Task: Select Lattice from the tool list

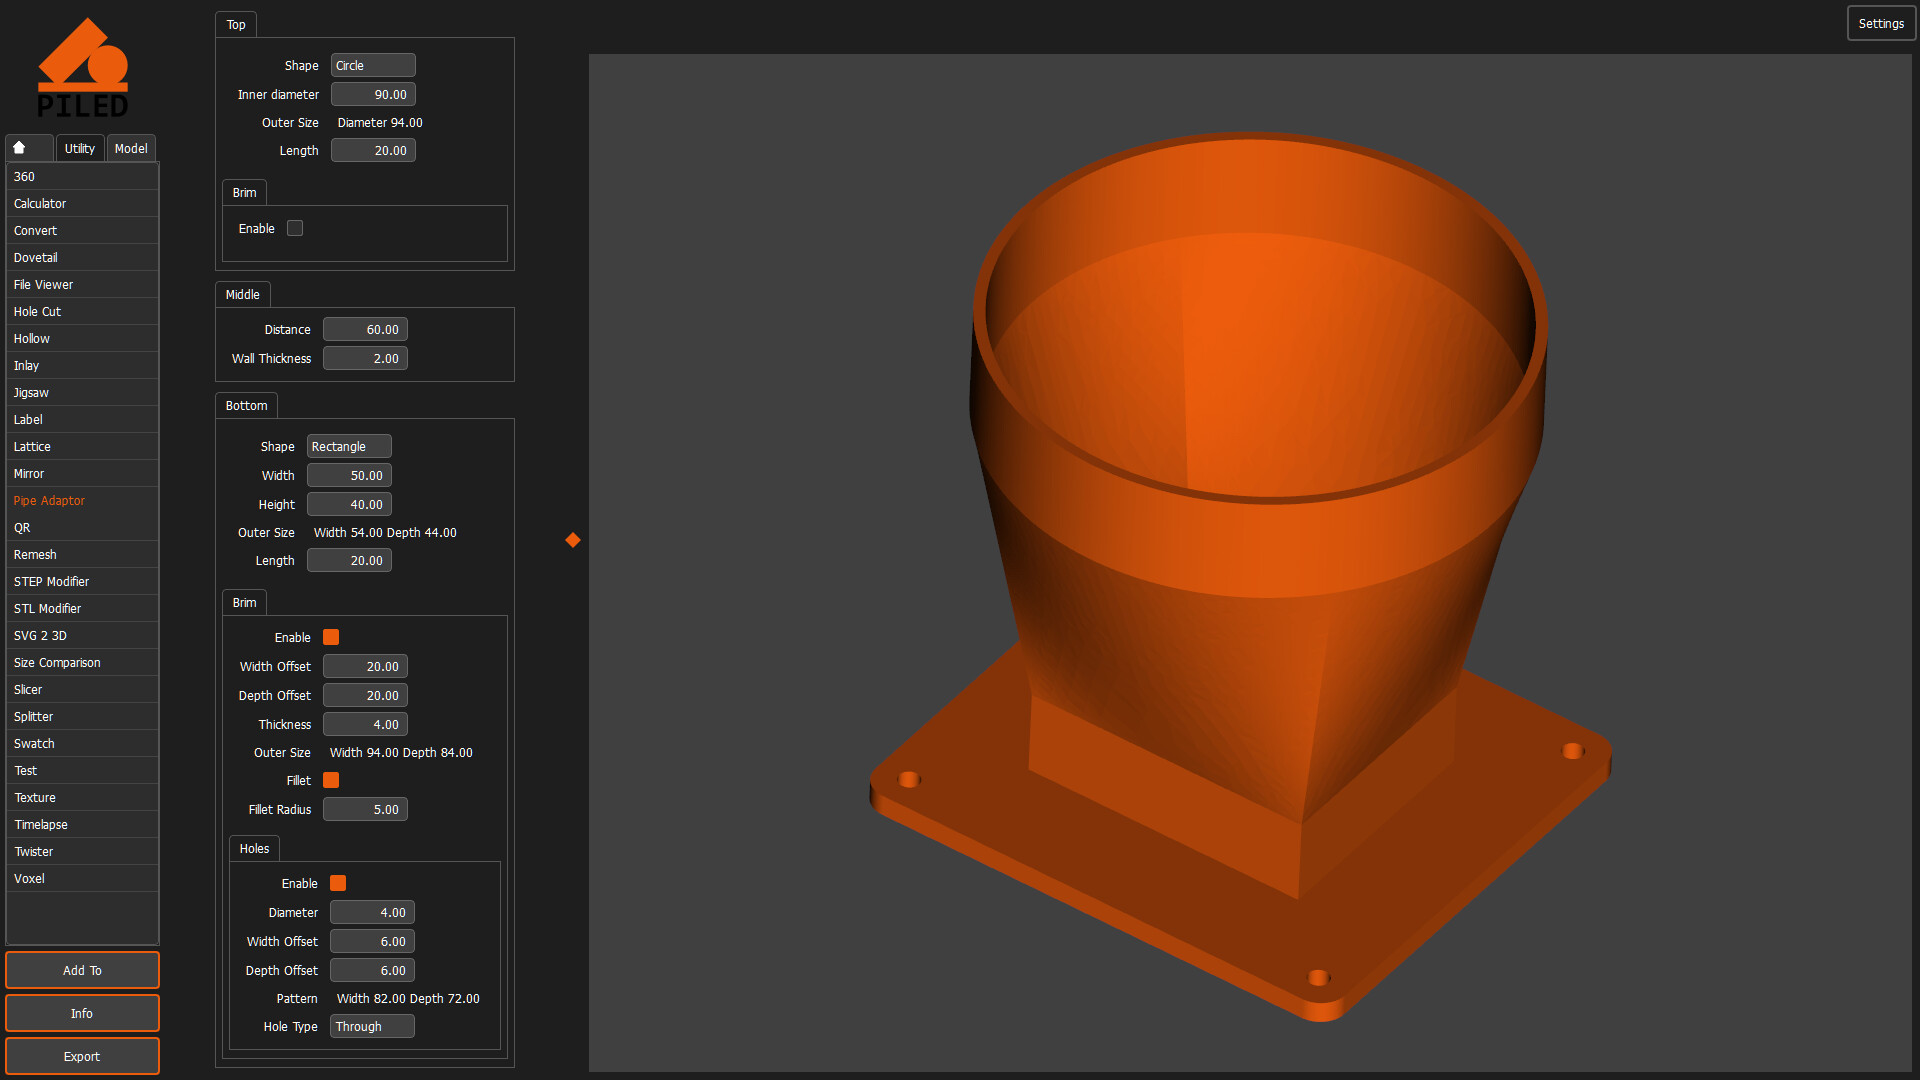Action: point(82,447)
